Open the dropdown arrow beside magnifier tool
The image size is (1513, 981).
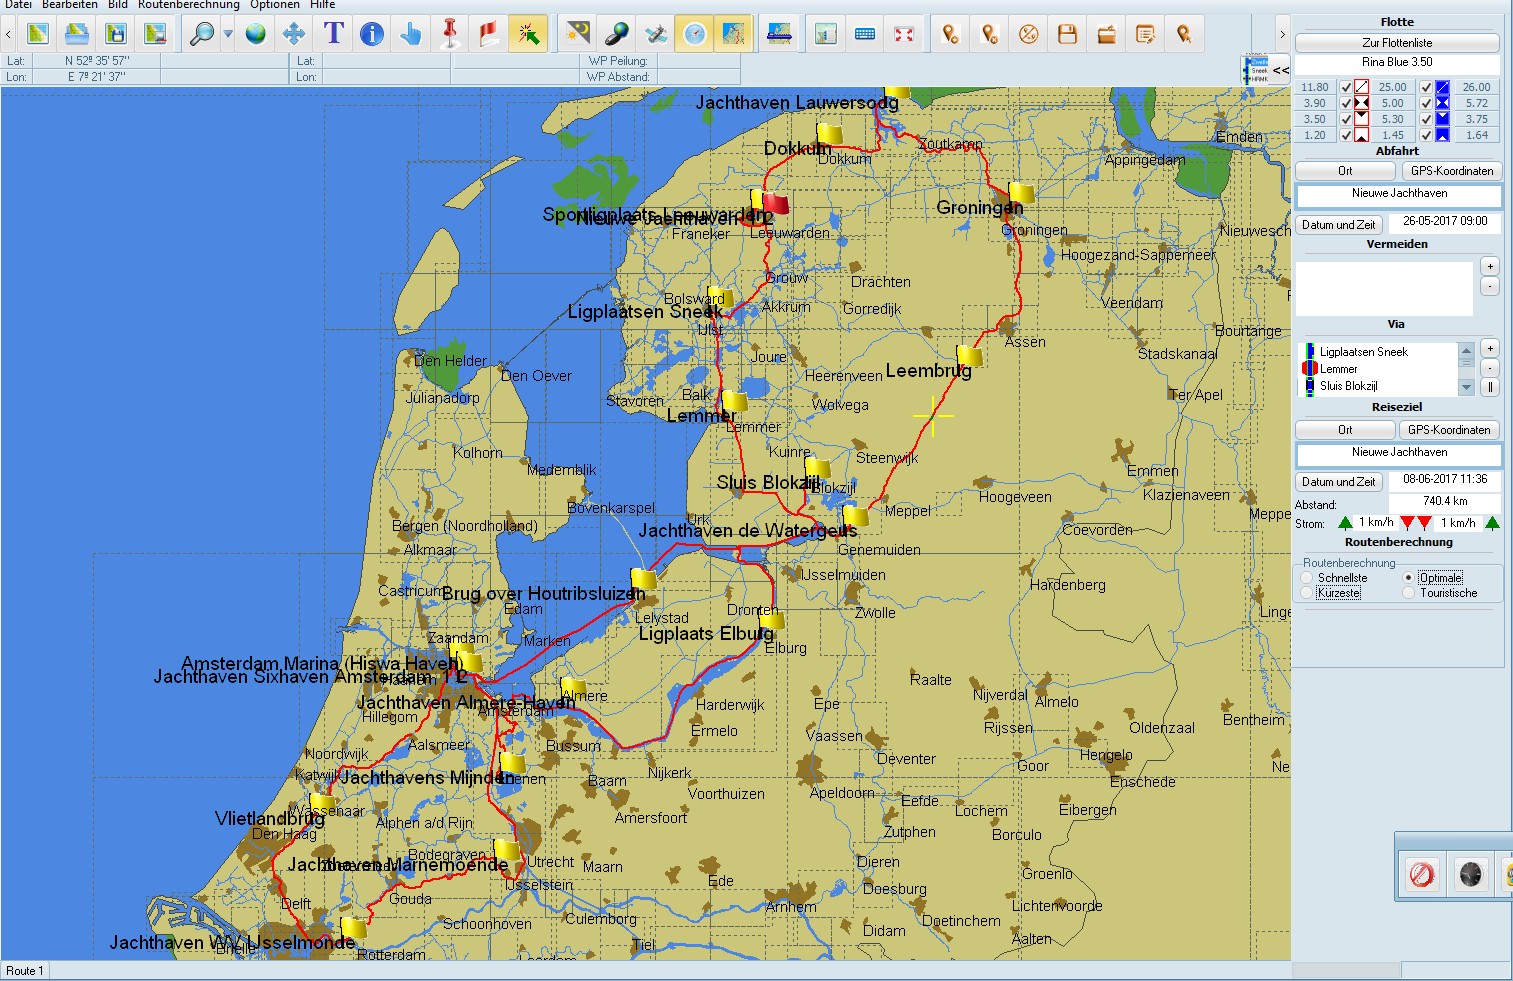[228, 34]
